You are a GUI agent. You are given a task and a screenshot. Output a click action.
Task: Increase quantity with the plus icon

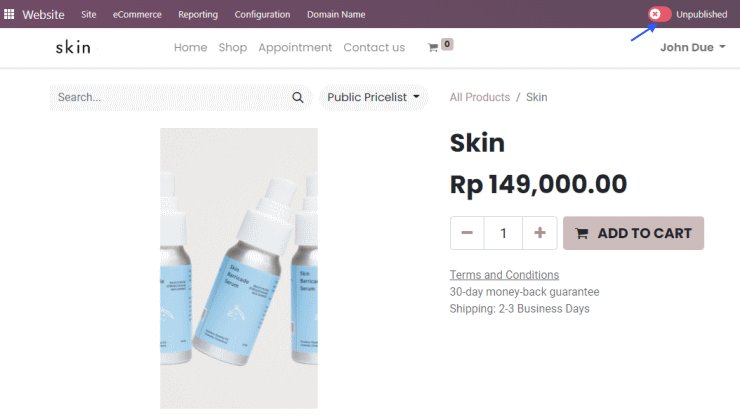[x=540, y=233]
